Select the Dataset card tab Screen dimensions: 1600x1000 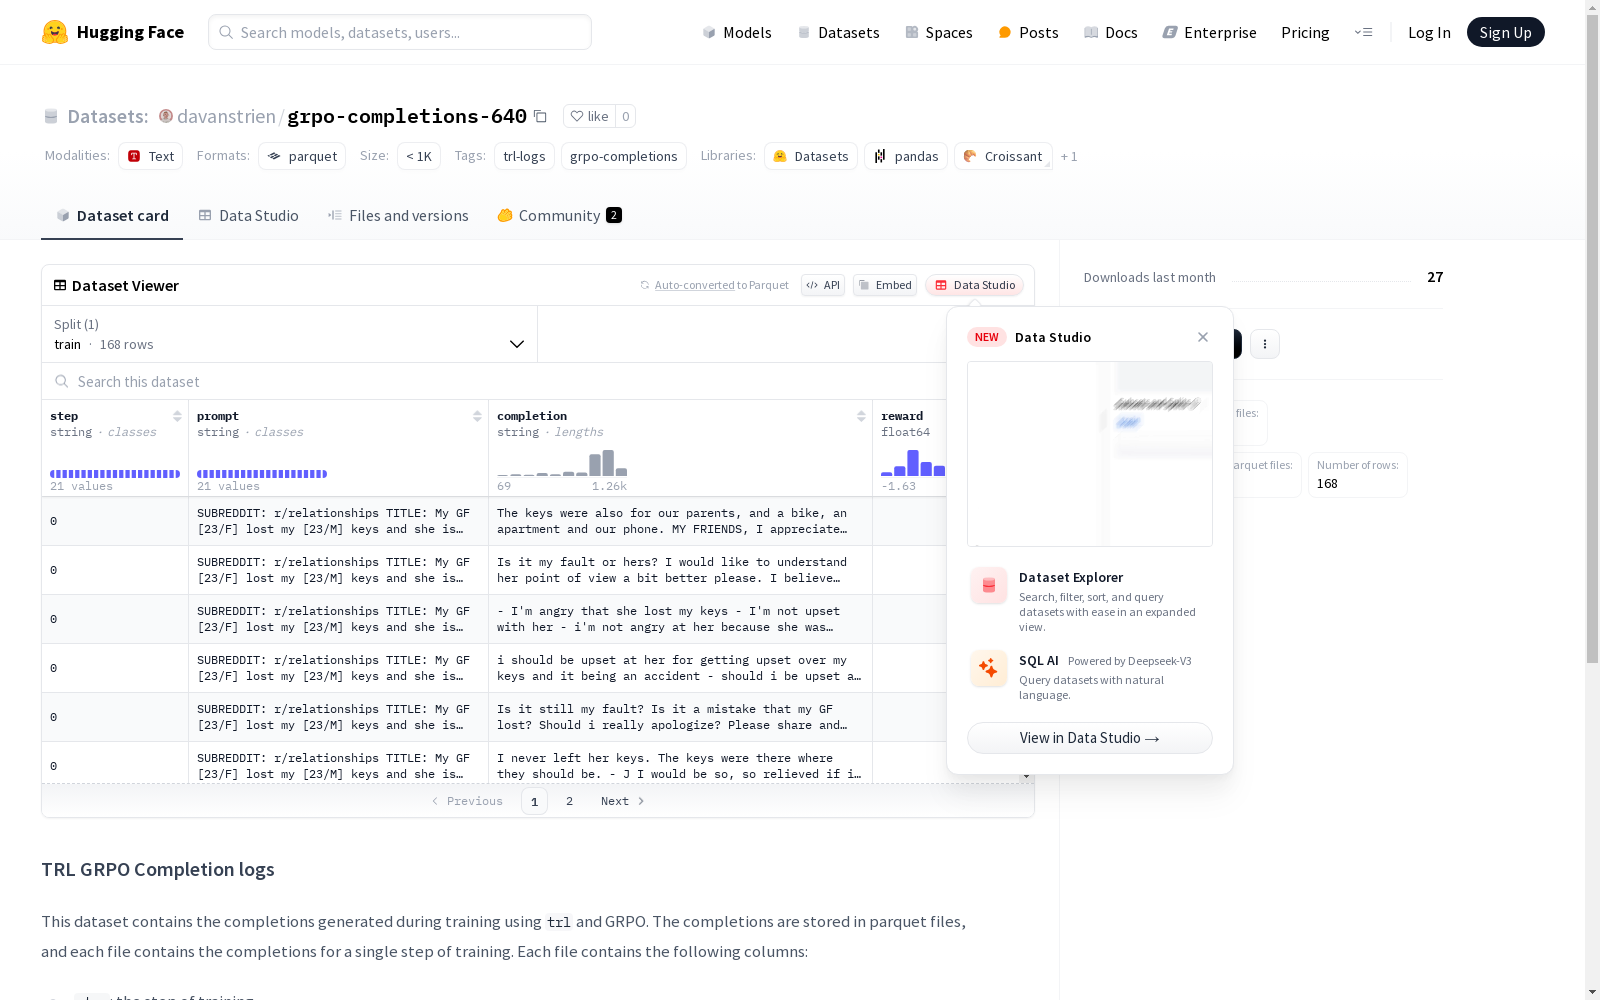pos(112,215)
